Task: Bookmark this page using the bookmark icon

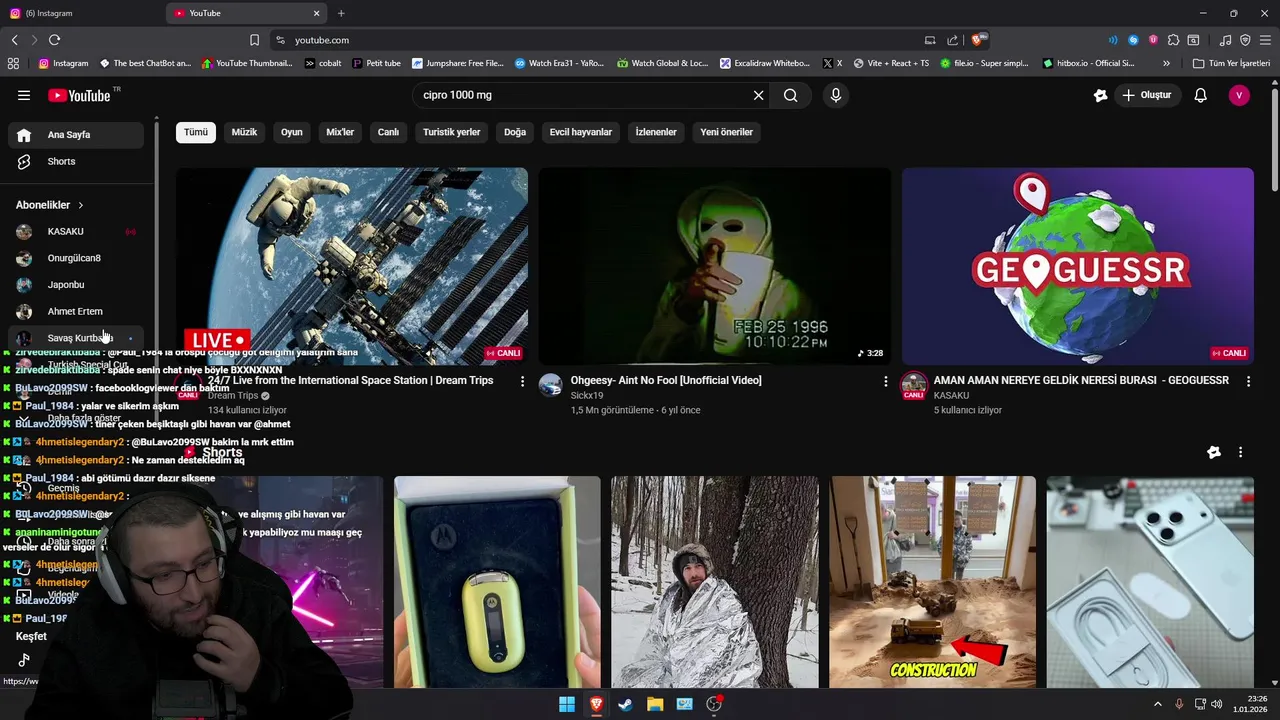Action: [254, 40]
